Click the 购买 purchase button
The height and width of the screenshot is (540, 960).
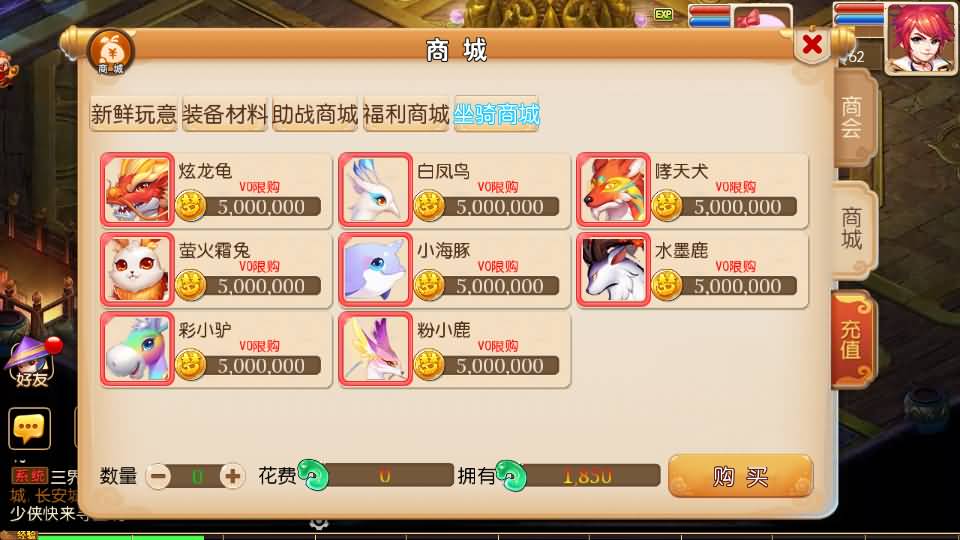[740, 476]
